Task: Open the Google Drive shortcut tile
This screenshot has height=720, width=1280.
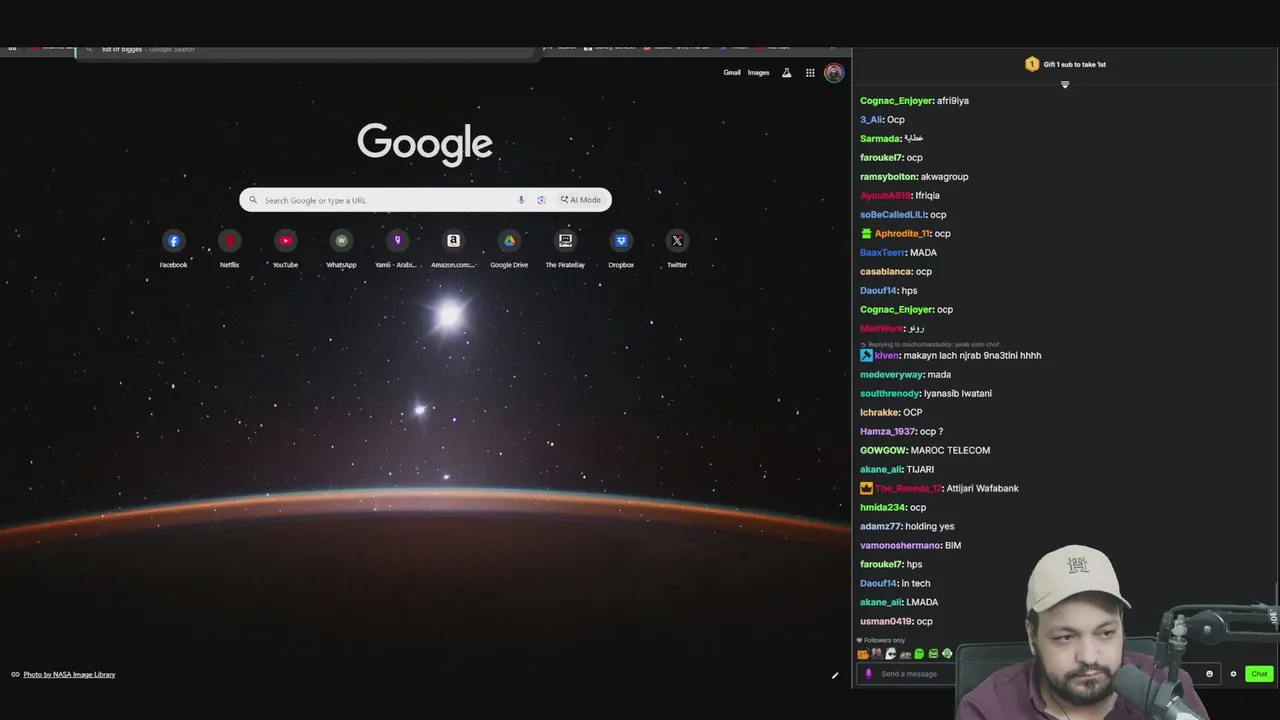Action: click(x=509, y=249)
